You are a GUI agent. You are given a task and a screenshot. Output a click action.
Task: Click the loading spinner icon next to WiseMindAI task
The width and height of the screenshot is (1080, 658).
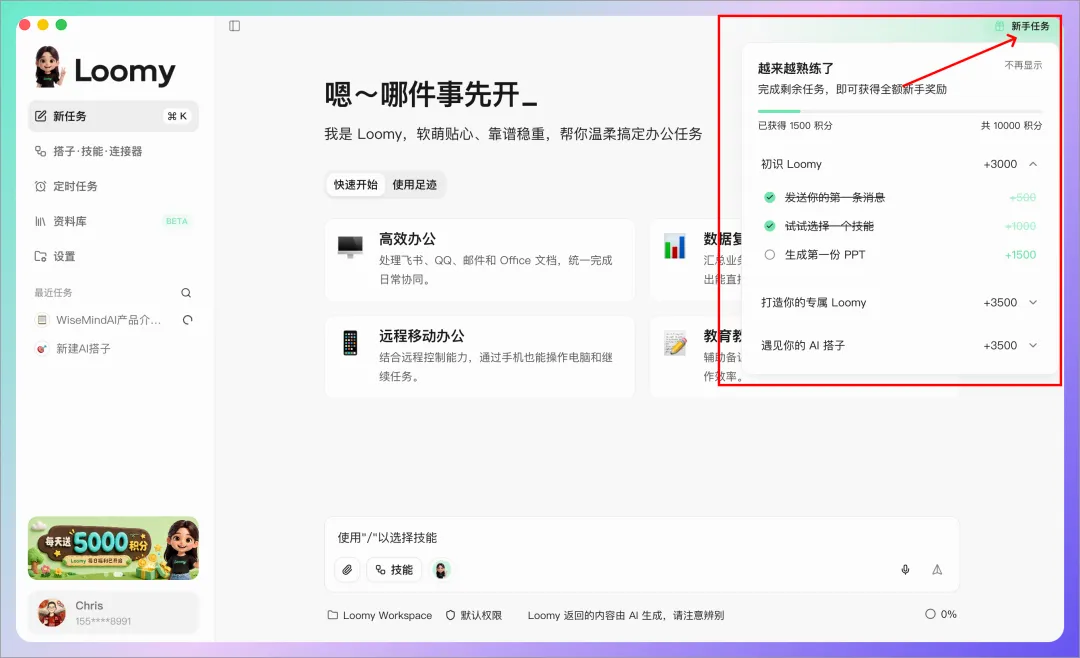coord(187,320)
